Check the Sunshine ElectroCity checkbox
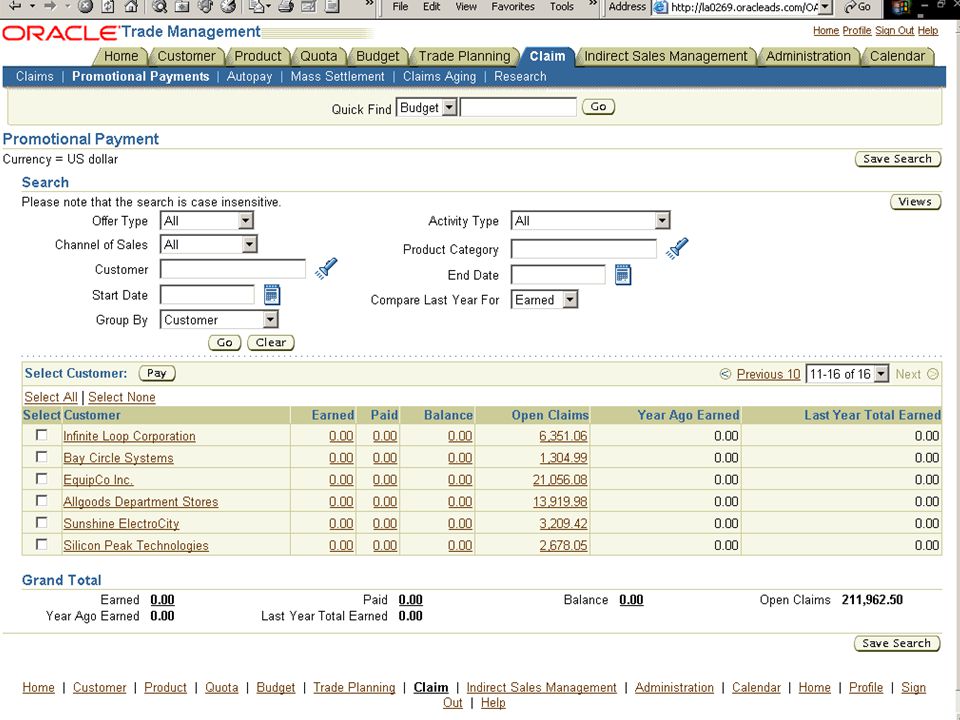This screenshot has width=960, height=720. 42,522
